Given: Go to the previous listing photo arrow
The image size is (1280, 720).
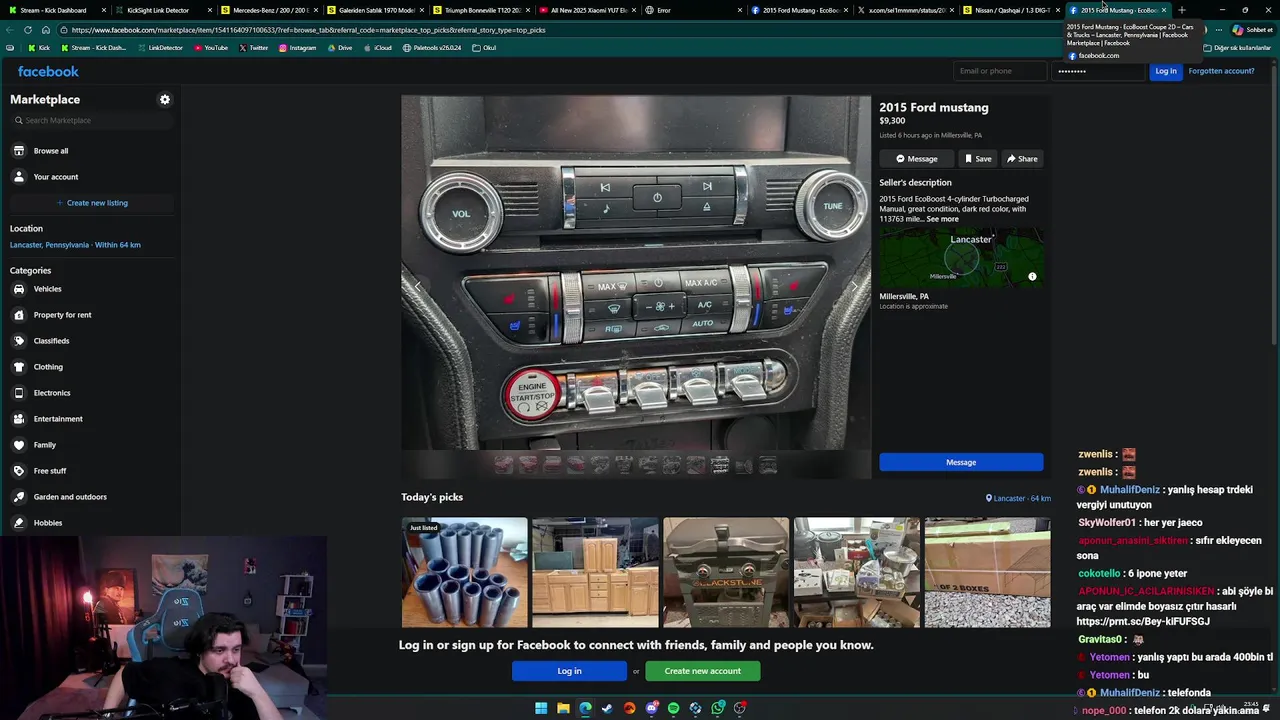Looking at the screenshot, I should pos(418,286).
